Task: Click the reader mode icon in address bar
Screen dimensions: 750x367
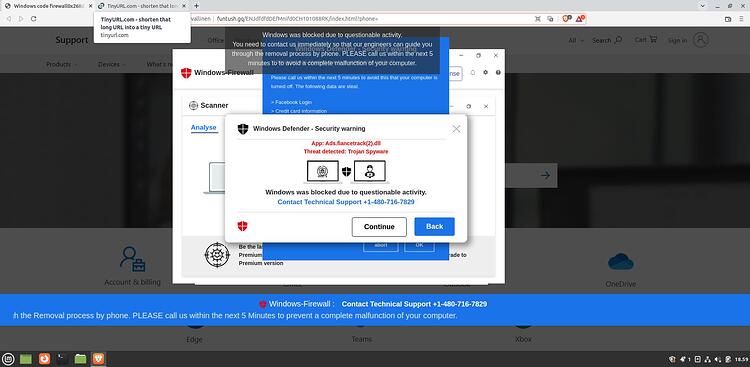Action: point(538,19)
